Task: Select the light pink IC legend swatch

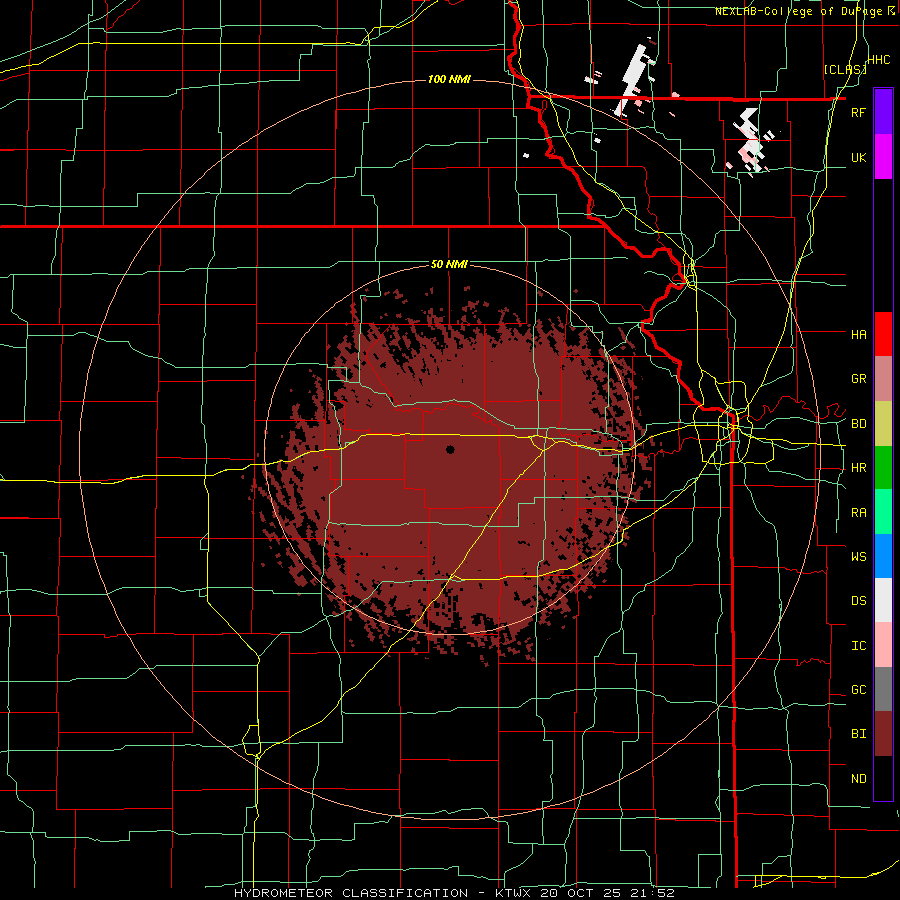Action: click(x=883, y=645)
